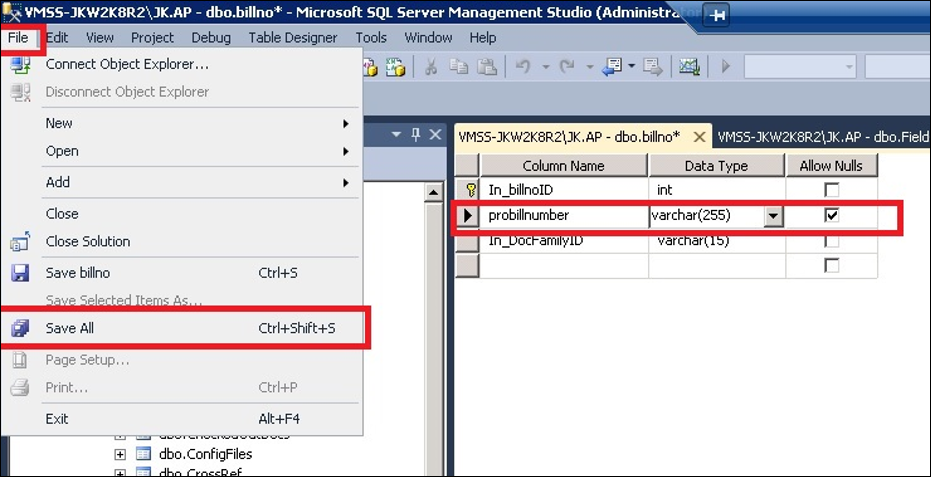Select dbo.ConfigFiles in Object Explorer
The image size is (931, 477).
point(205,454)
